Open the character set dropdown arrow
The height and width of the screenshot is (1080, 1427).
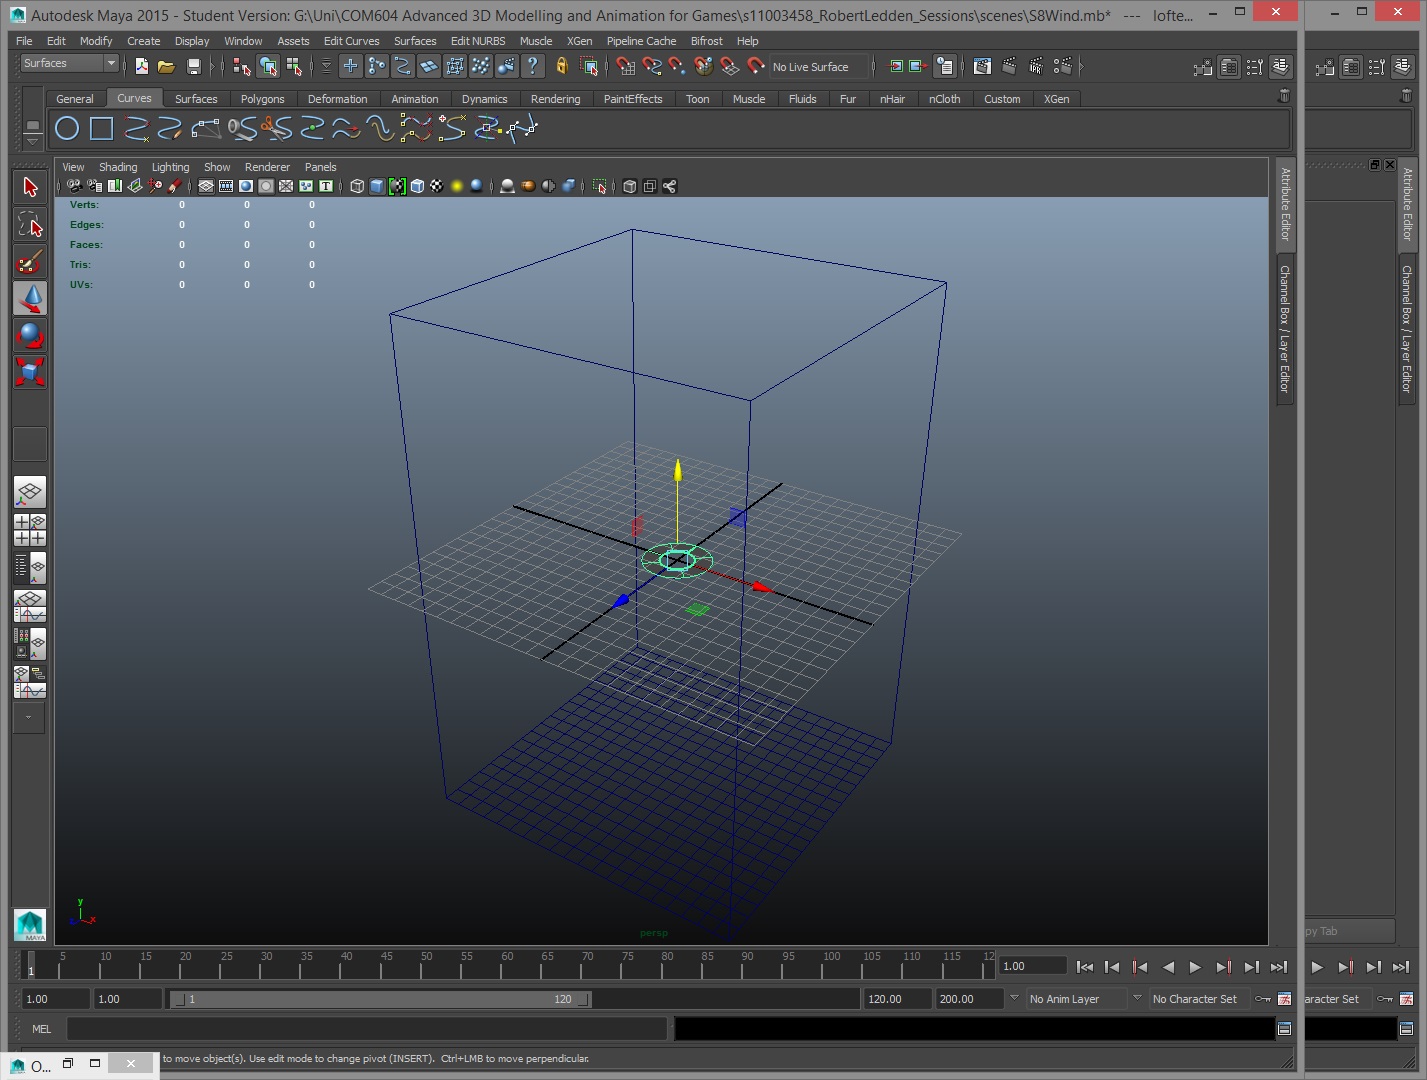1137,998
